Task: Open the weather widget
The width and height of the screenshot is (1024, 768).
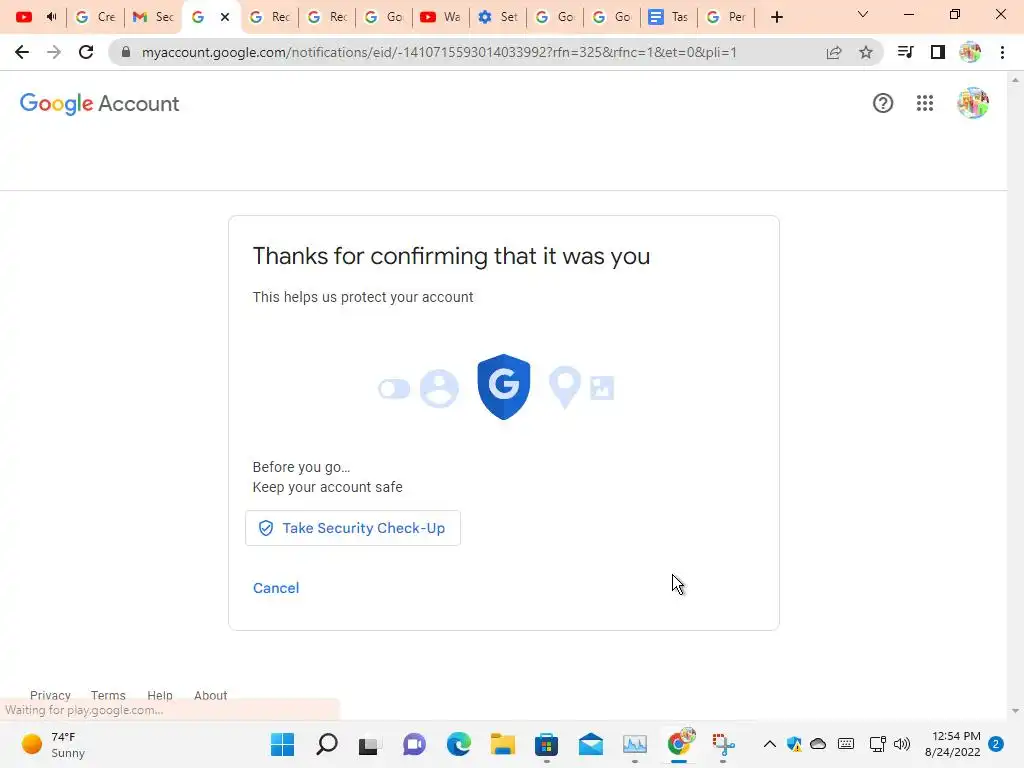Action: [54, 744]
